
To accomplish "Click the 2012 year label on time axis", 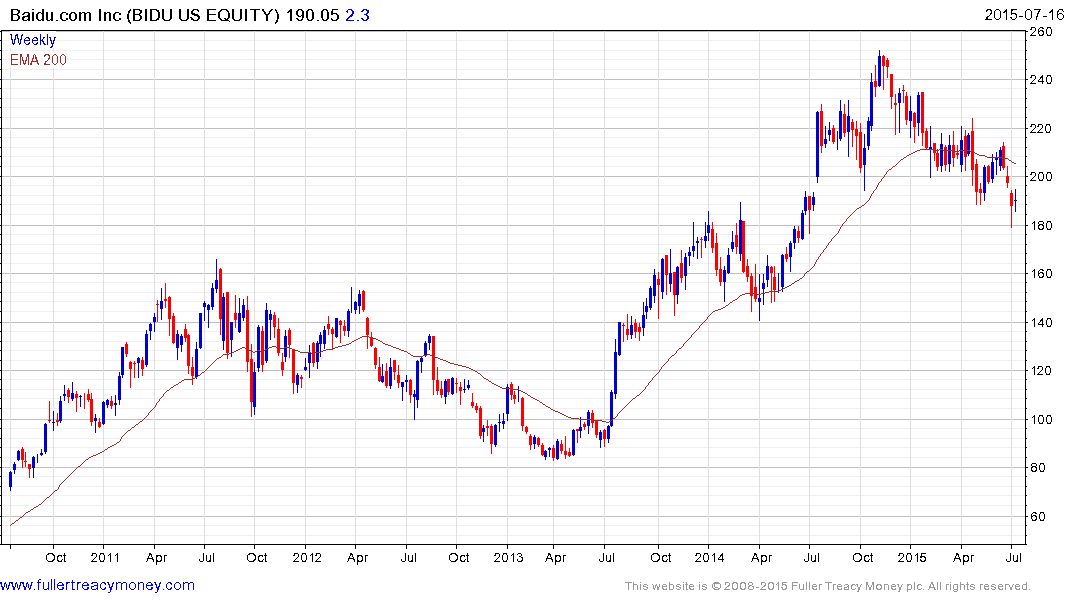I will click(306, 558).
